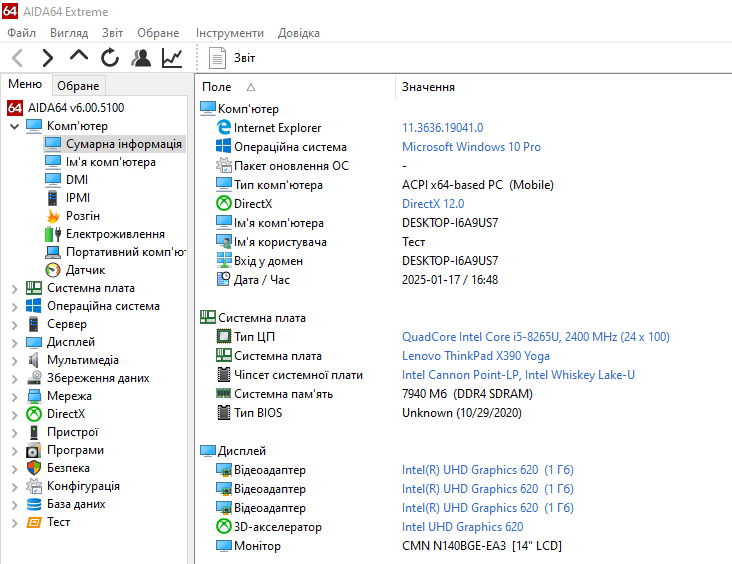Expand the Програми tree node
The height and width of the screenshot is (564, 732).
(x=14, y=451)
